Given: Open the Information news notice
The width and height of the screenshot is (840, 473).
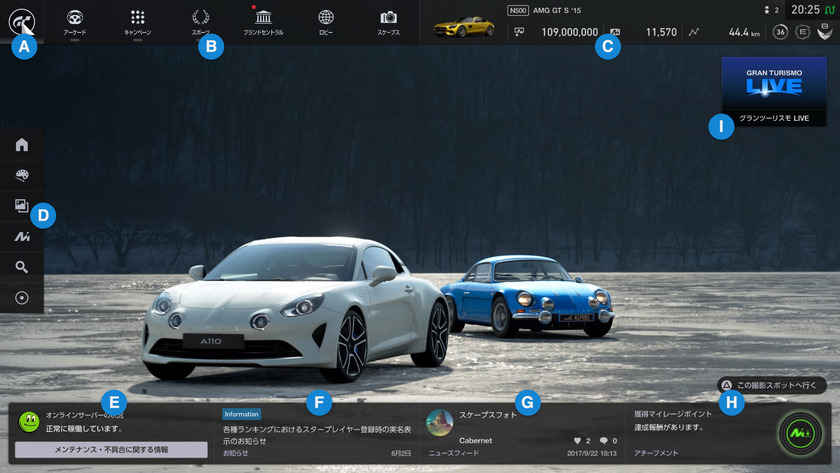Looking at the screenshot, I should click(316, 432).
